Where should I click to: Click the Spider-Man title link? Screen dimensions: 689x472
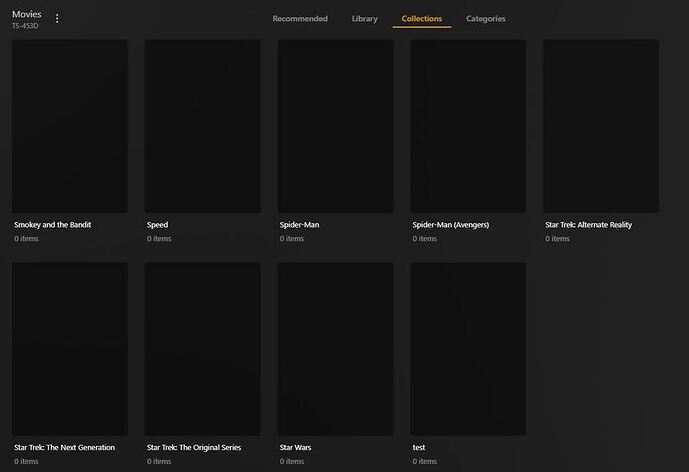pos(299,225)
